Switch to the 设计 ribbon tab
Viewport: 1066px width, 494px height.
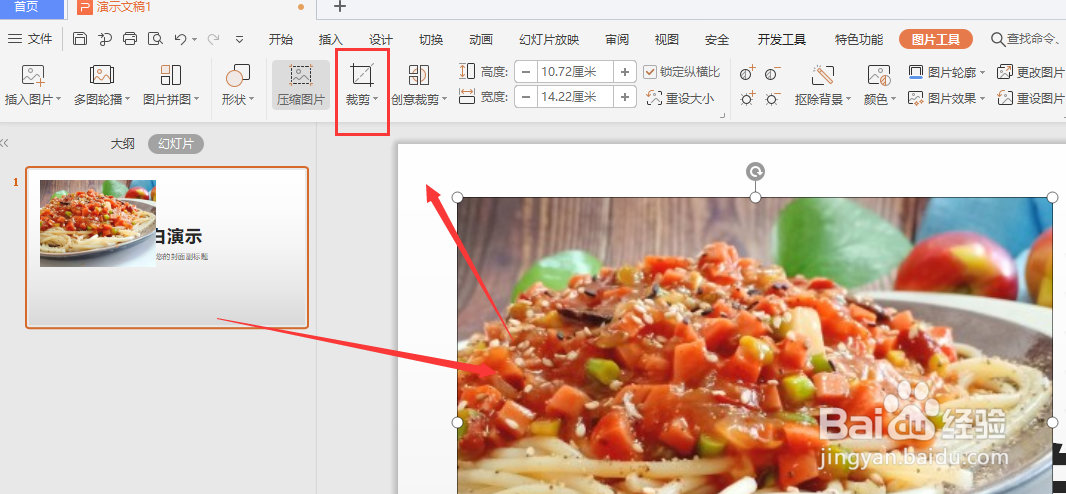pyautogui.click(x=381, y=39)
